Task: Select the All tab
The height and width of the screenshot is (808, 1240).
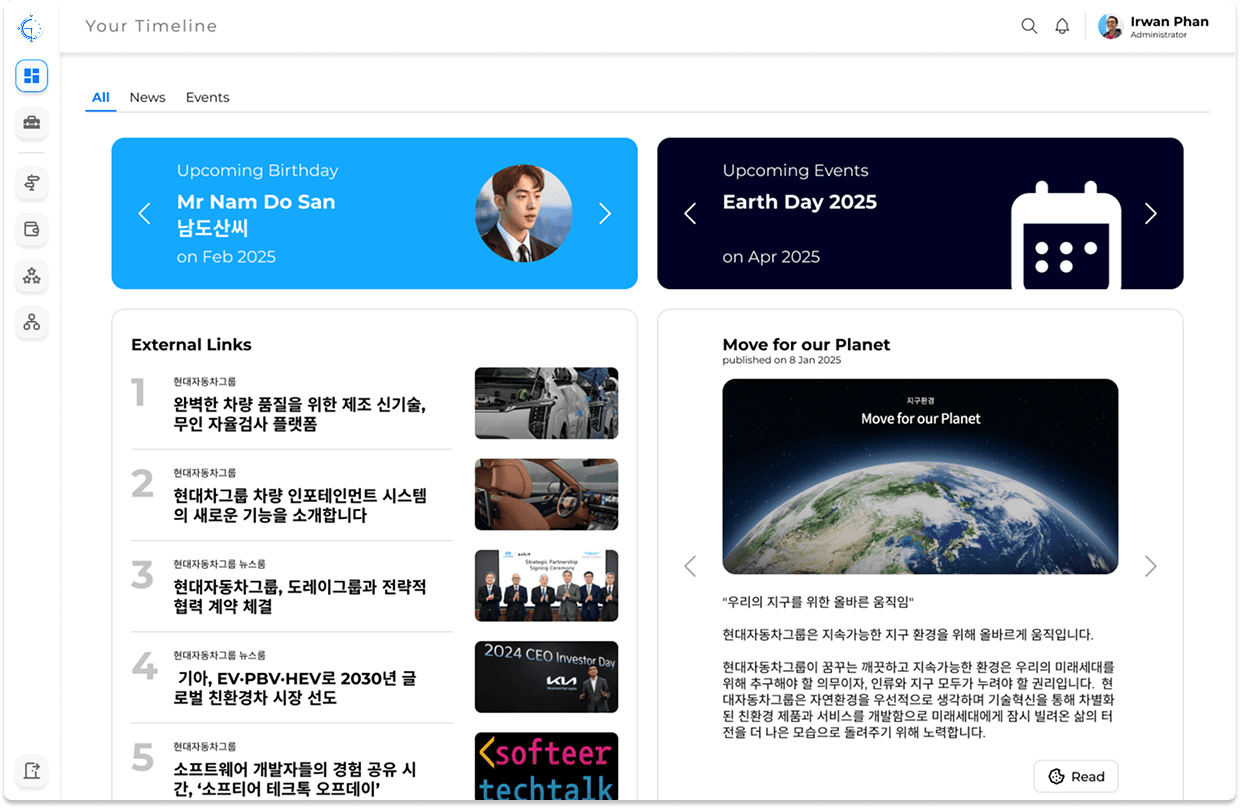Action: (x=101, y=97)
